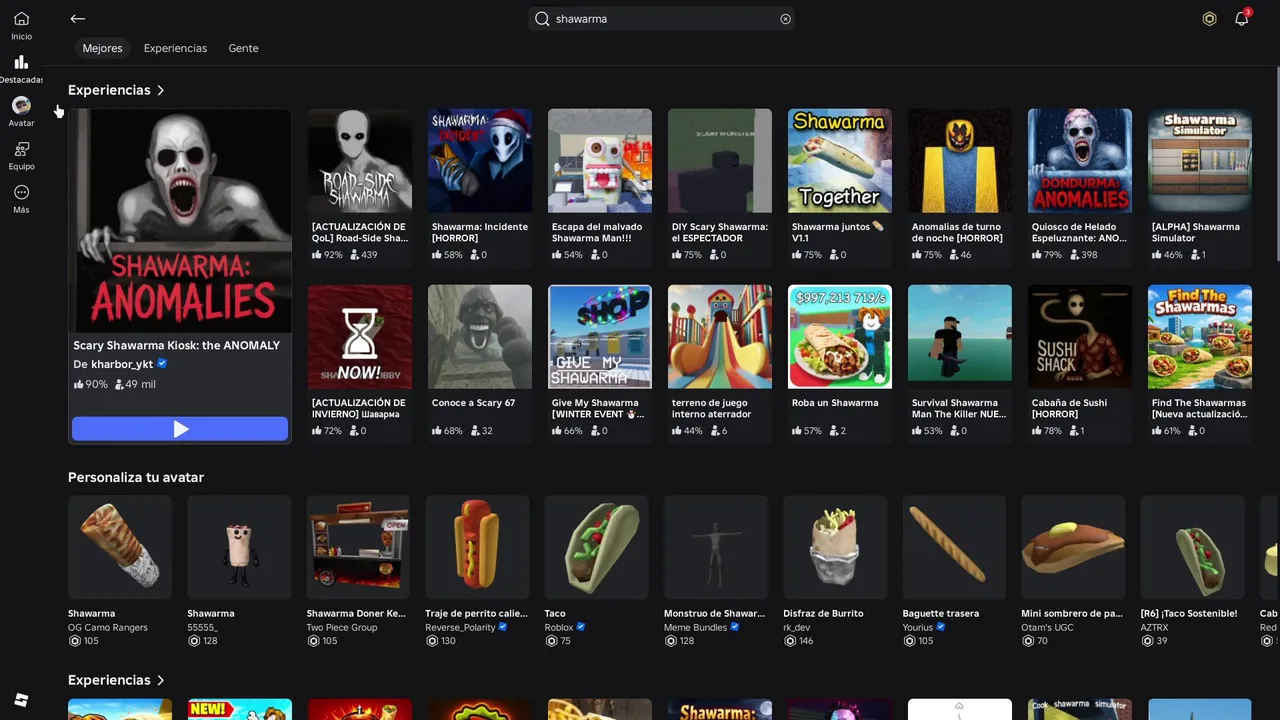The height and width of the screenshot is (720, 1280).
Task: Open the Equipo icon in sidebar
Action: point(21,149)
